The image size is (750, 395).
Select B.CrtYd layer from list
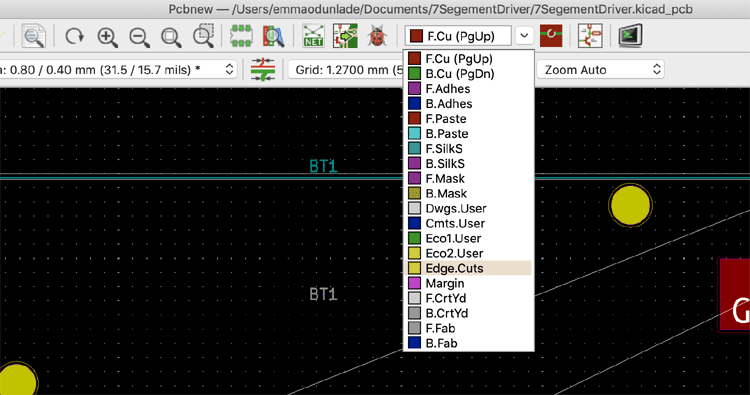[469, 313]
